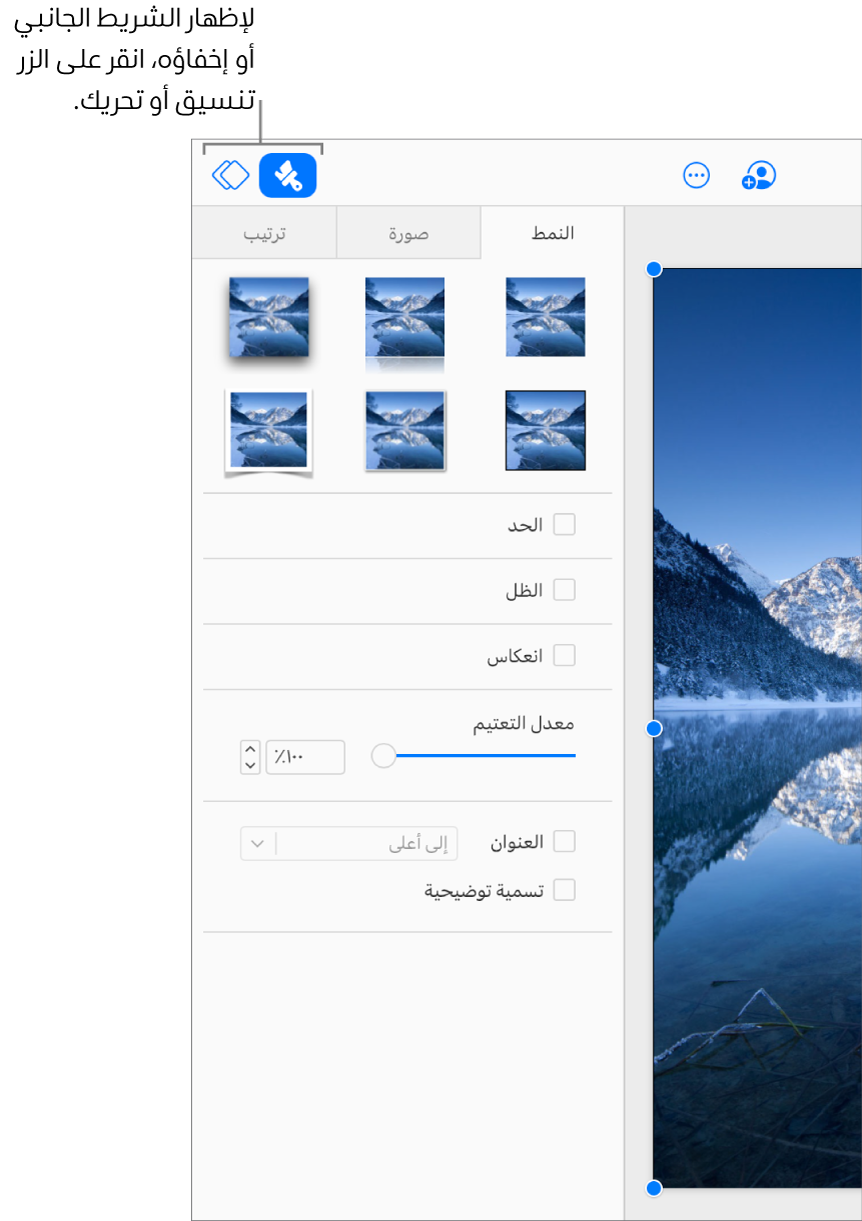Click the معدل التعتيم opacity slider handle
Image resolution: width=862 pixels, height=1221 pixels.
coord(383,757)
